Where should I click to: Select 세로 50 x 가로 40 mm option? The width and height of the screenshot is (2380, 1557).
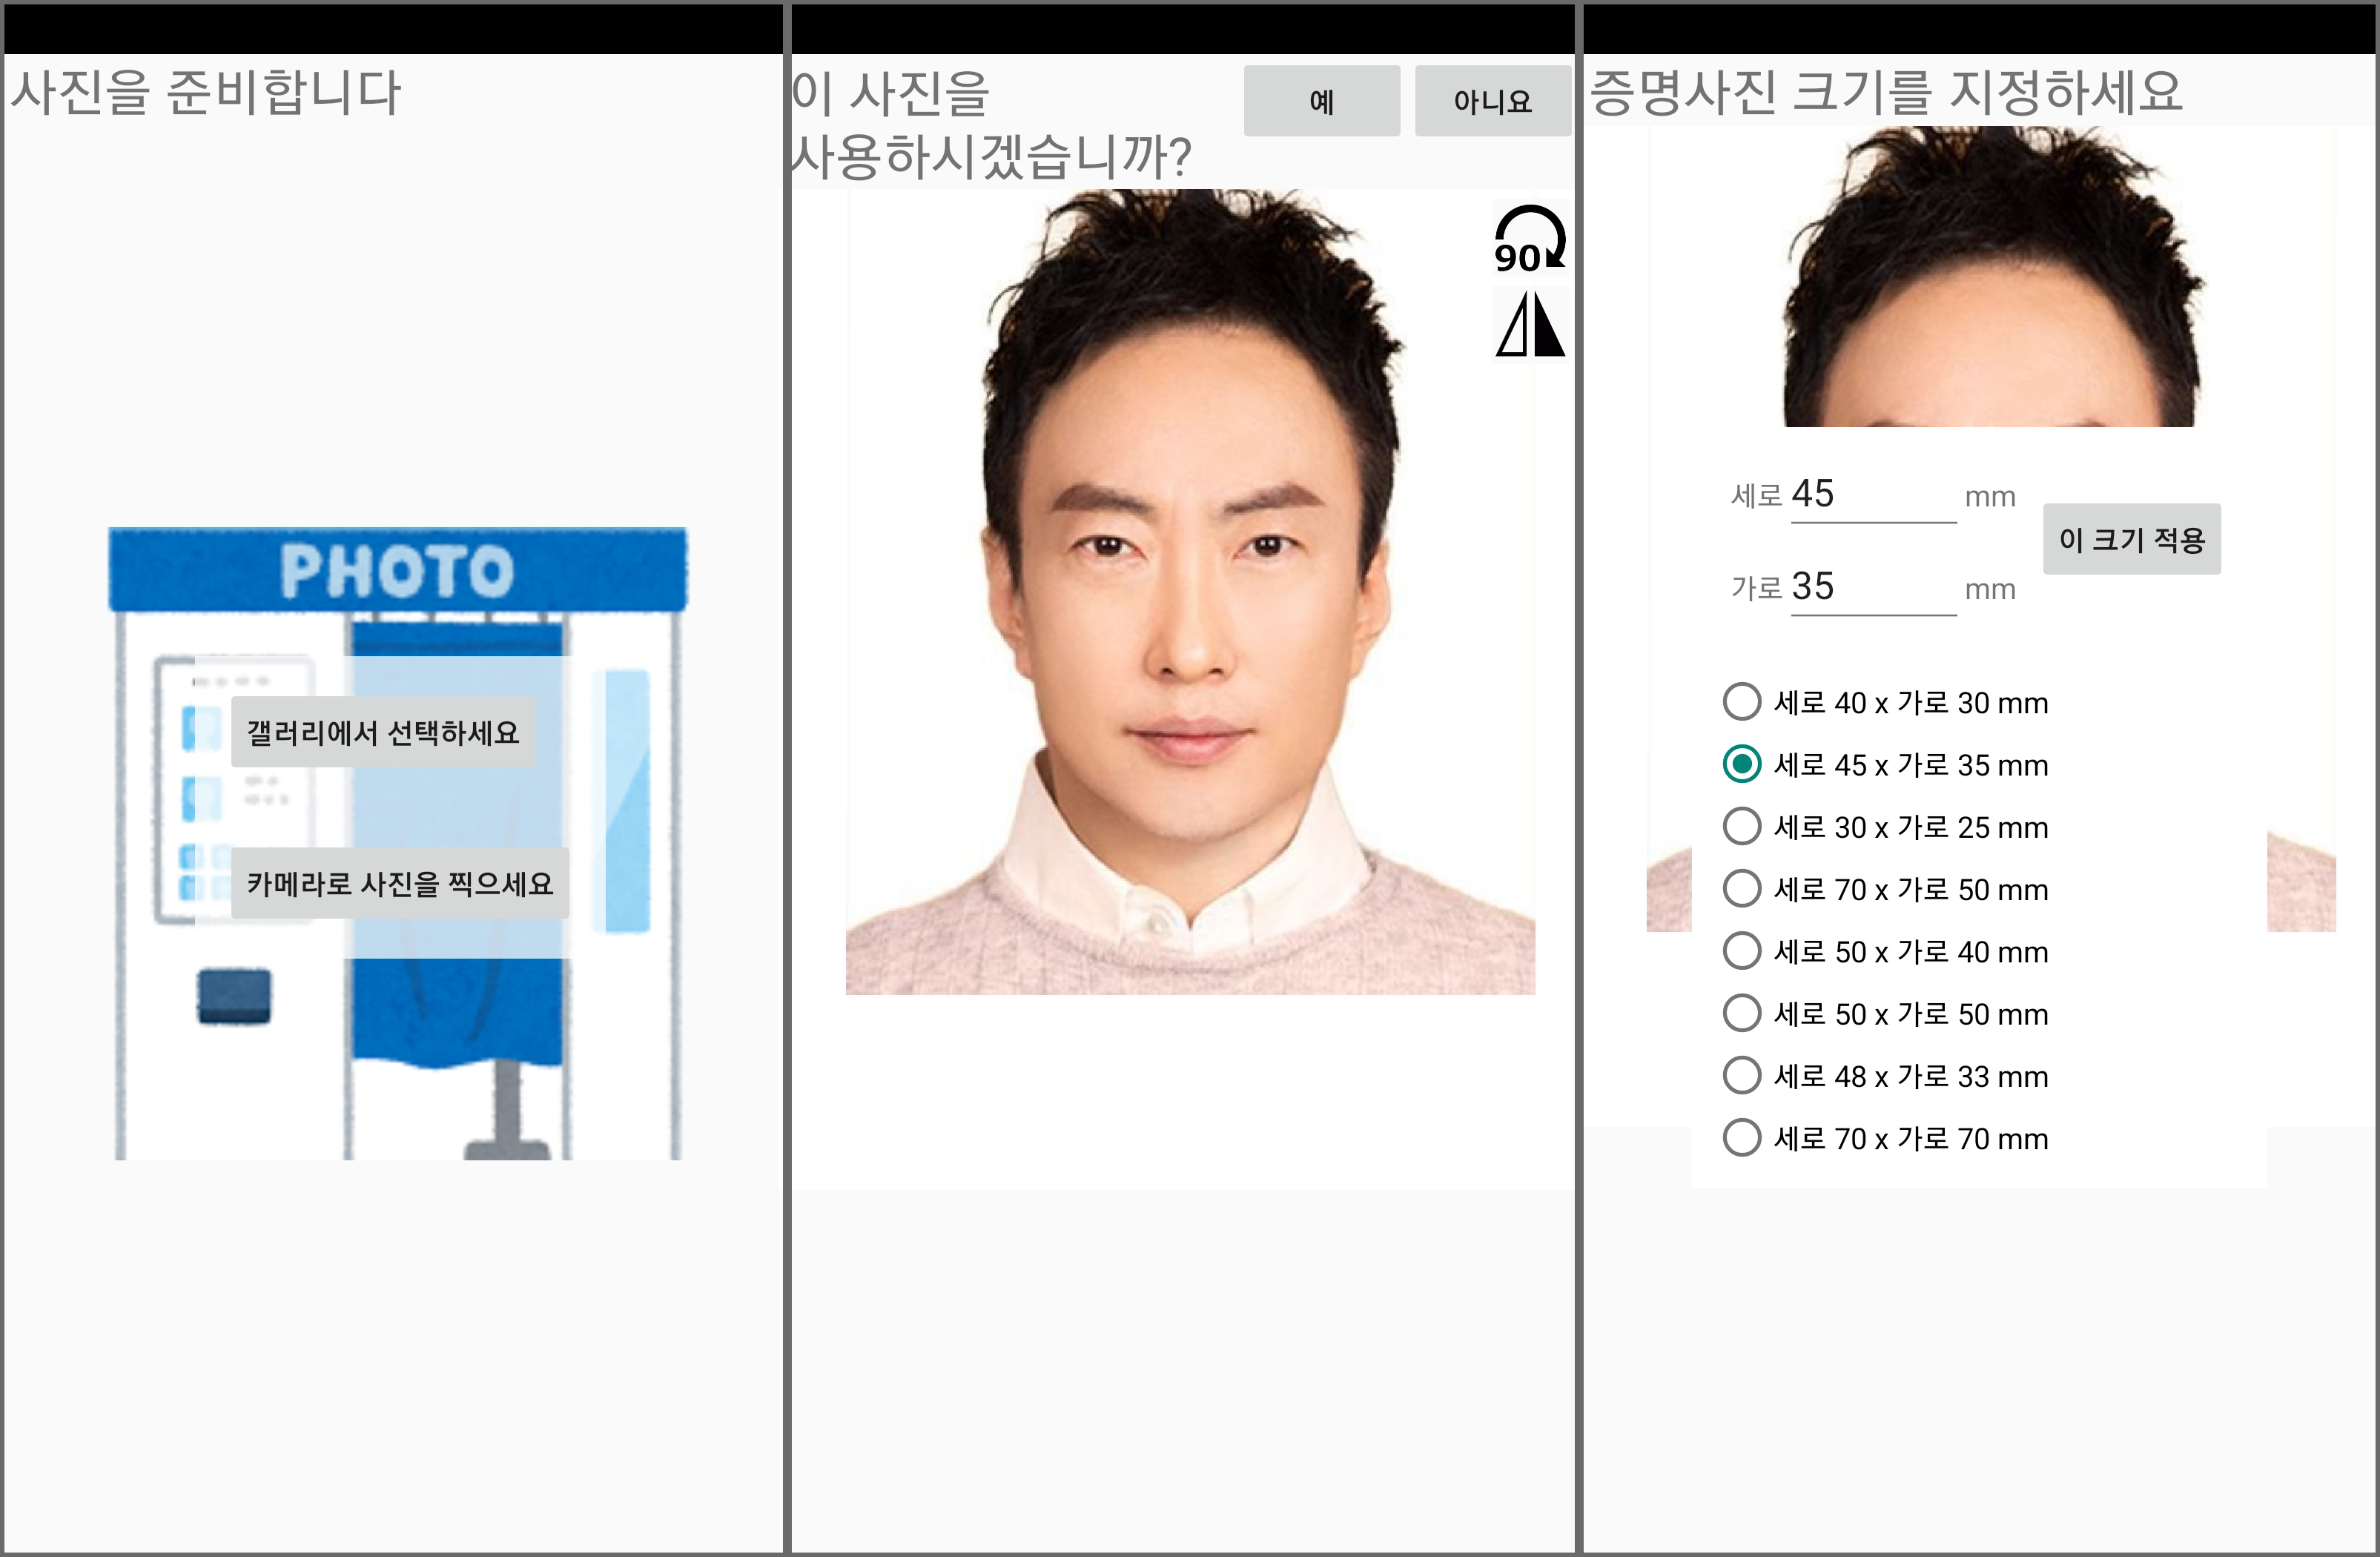point(1886,951)
